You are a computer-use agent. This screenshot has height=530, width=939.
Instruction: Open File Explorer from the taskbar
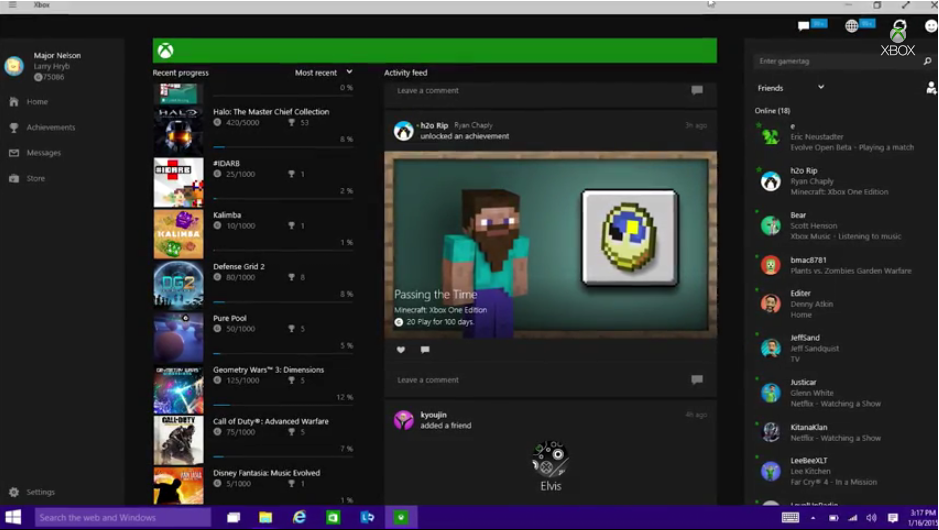coord(265,517)
